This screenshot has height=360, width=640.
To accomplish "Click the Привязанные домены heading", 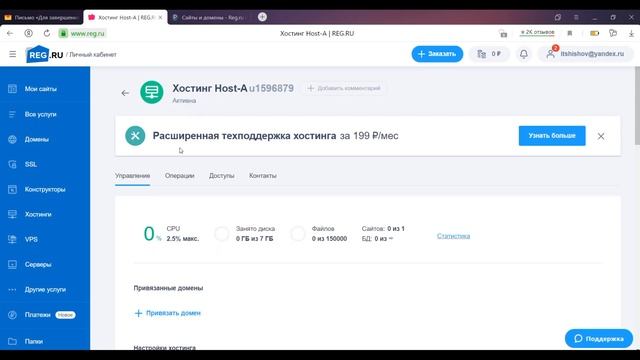I will tap(168, 288).
